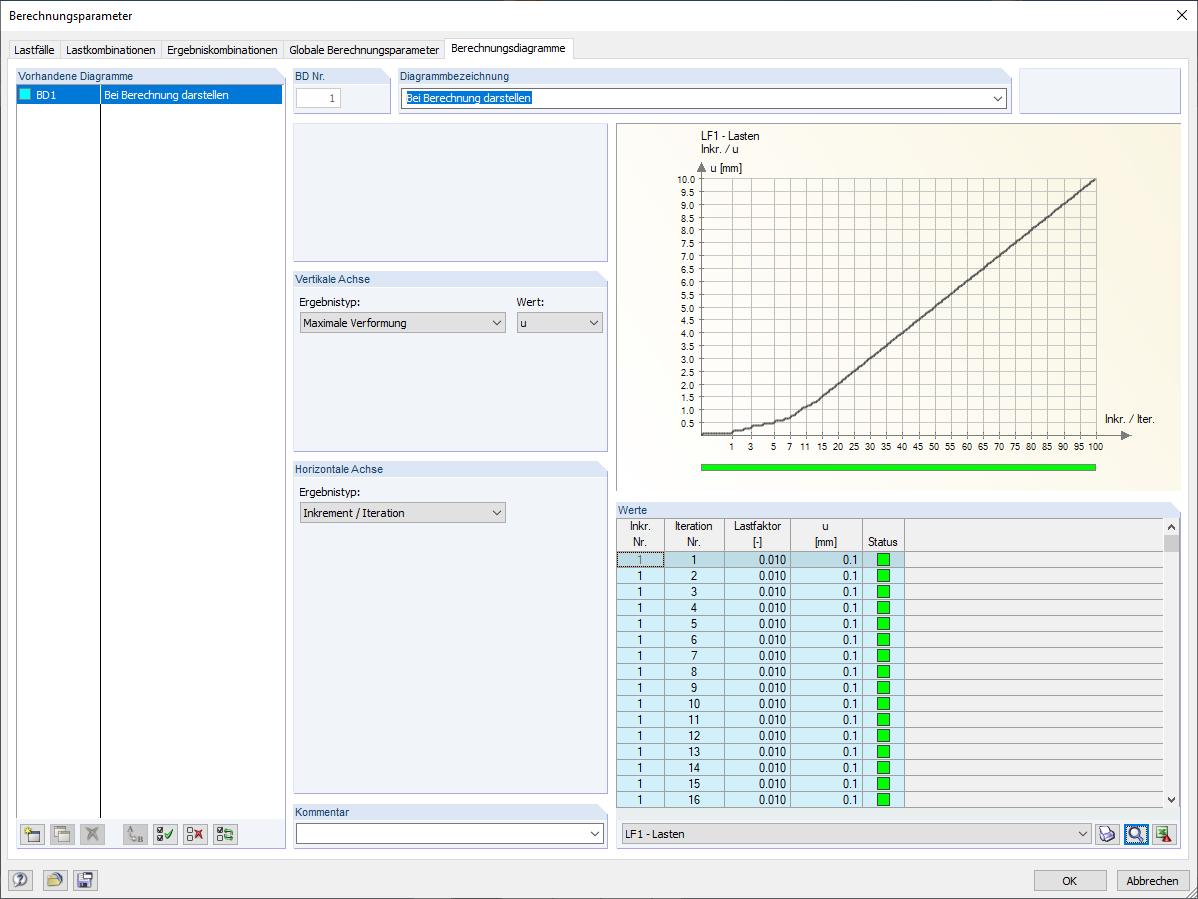Screen dimensions: 1198x899
Task: Print the calculation diagram
Action: click(1106, 834)
